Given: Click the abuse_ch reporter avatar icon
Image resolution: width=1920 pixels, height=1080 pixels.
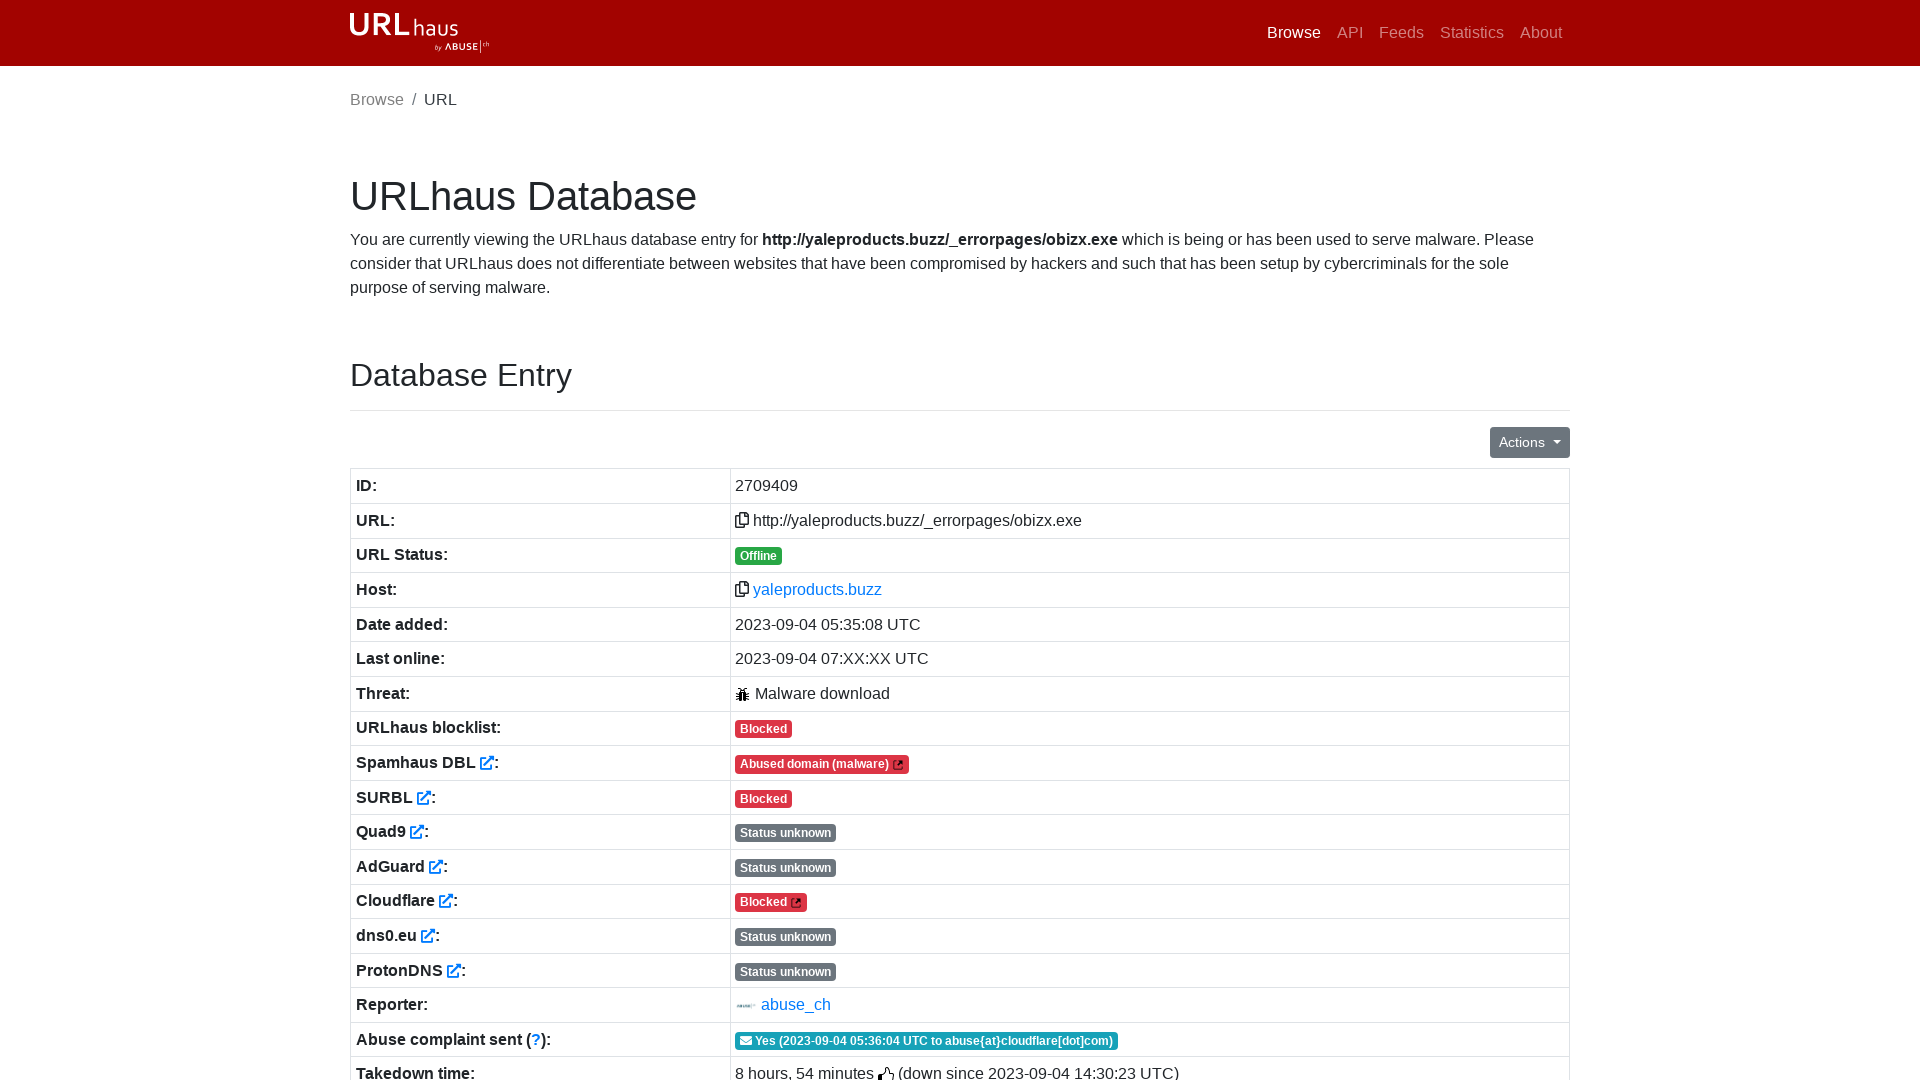Looking at the screenshot, I should point(746,1006).
